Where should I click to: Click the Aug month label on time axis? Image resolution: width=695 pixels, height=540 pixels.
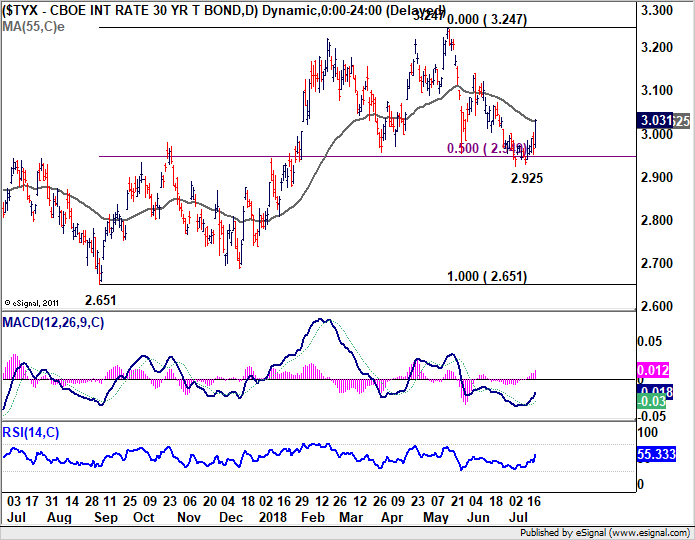(59, 517)
